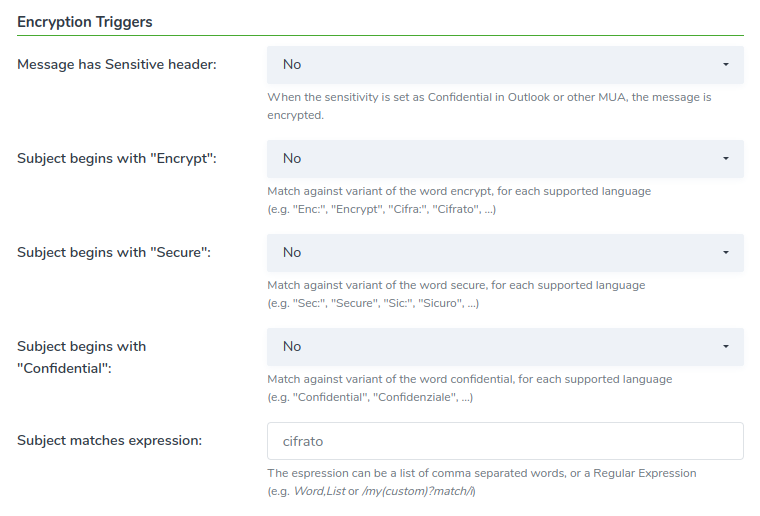Click the caret arrow of "Confidential" select
Image resolution: width=760 pixels, height=516 pixels.
(725, 347)
